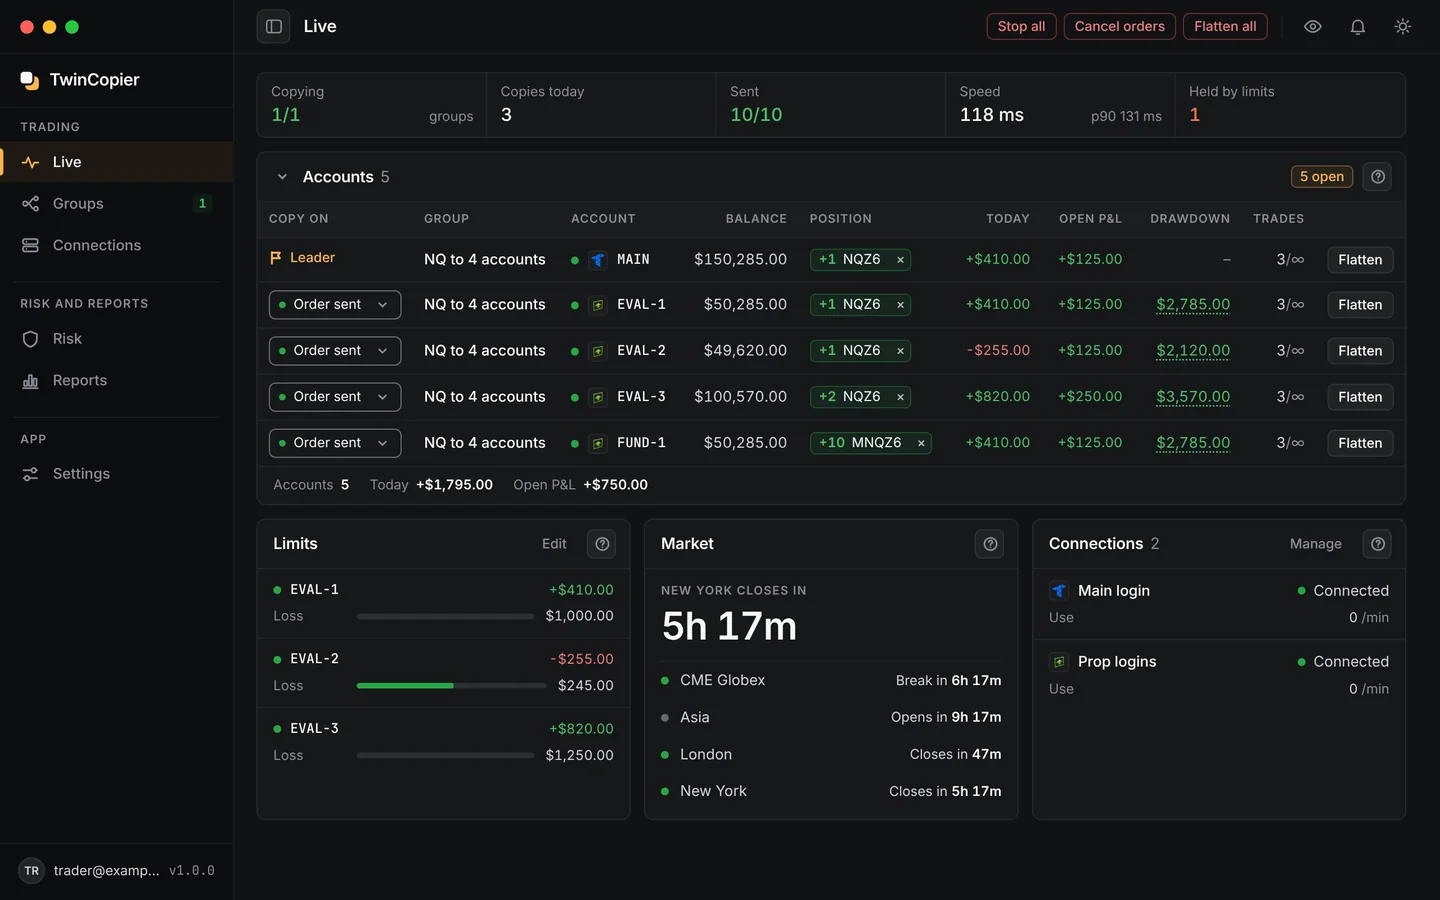This screenshot has height=900, width=1440.
Task: Toggle the sidebar panel icon
Action: pyautogui.click(x=274, y=27)
